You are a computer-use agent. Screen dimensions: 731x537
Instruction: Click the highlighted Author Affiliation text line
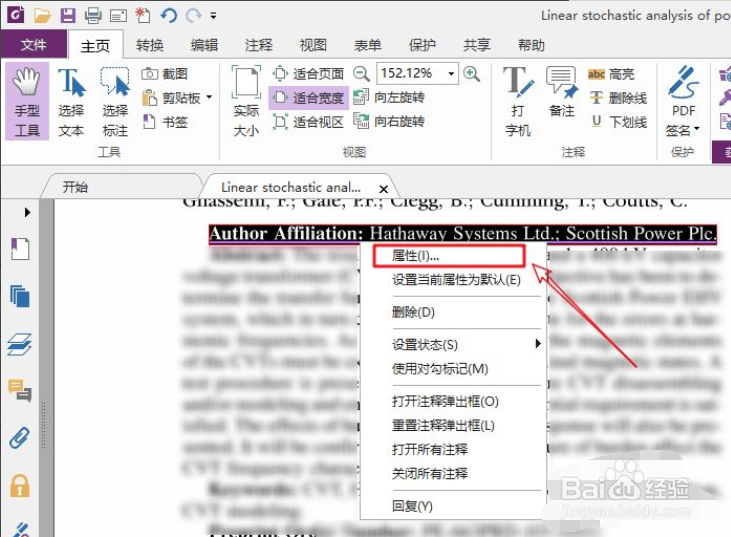[462, 234]
